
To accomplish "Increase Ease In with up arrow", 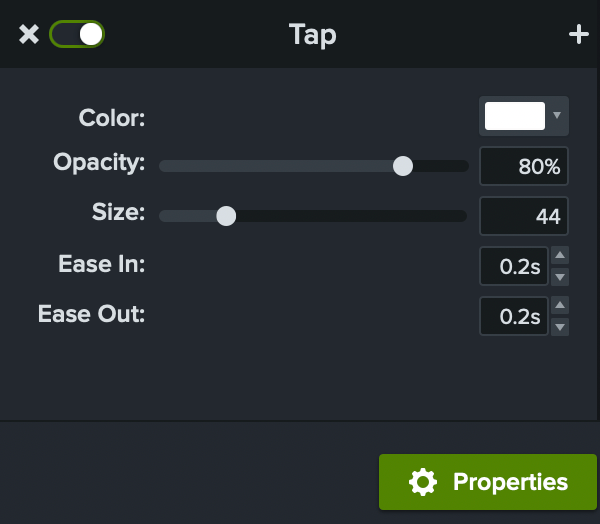I will (x=560, y=256).
